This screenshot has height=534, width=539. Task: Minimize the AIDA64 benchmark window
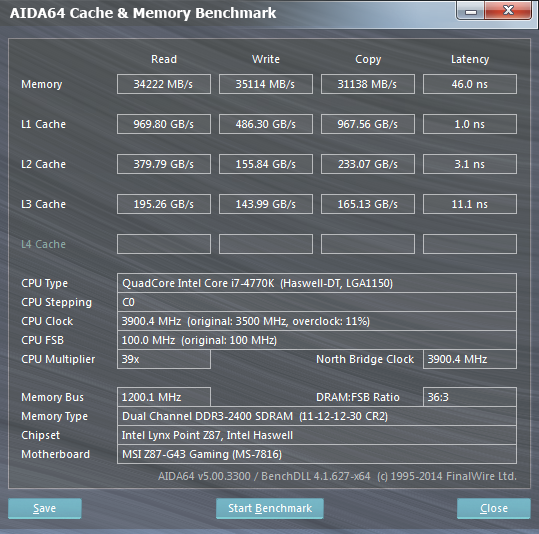coord(471,11)
